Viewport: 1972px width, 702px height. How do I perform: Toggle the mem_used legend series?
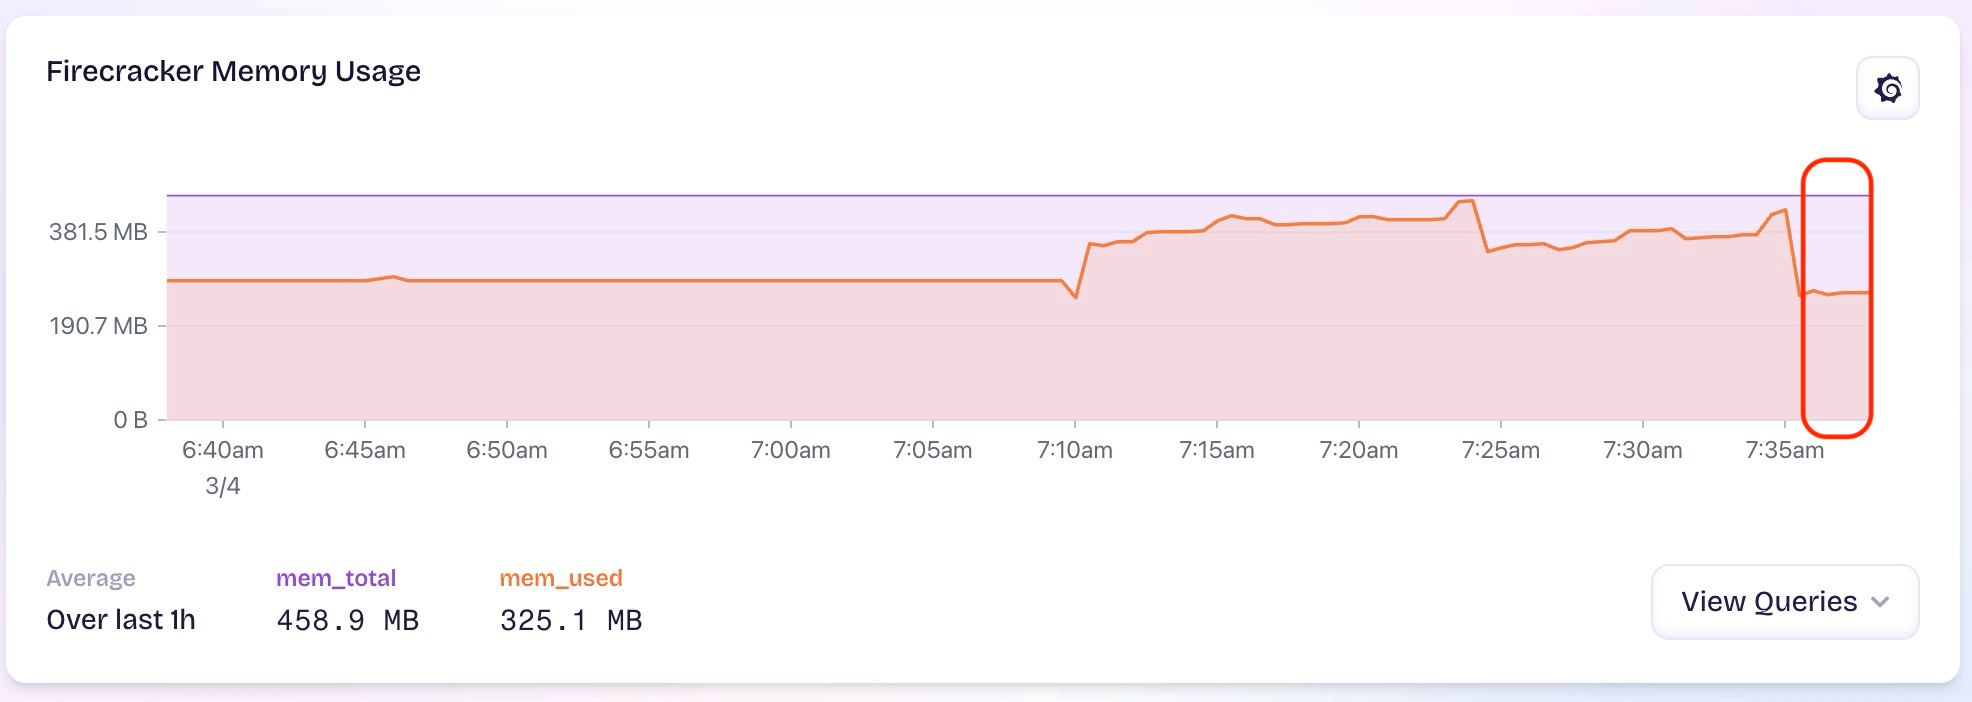[561, 578]
